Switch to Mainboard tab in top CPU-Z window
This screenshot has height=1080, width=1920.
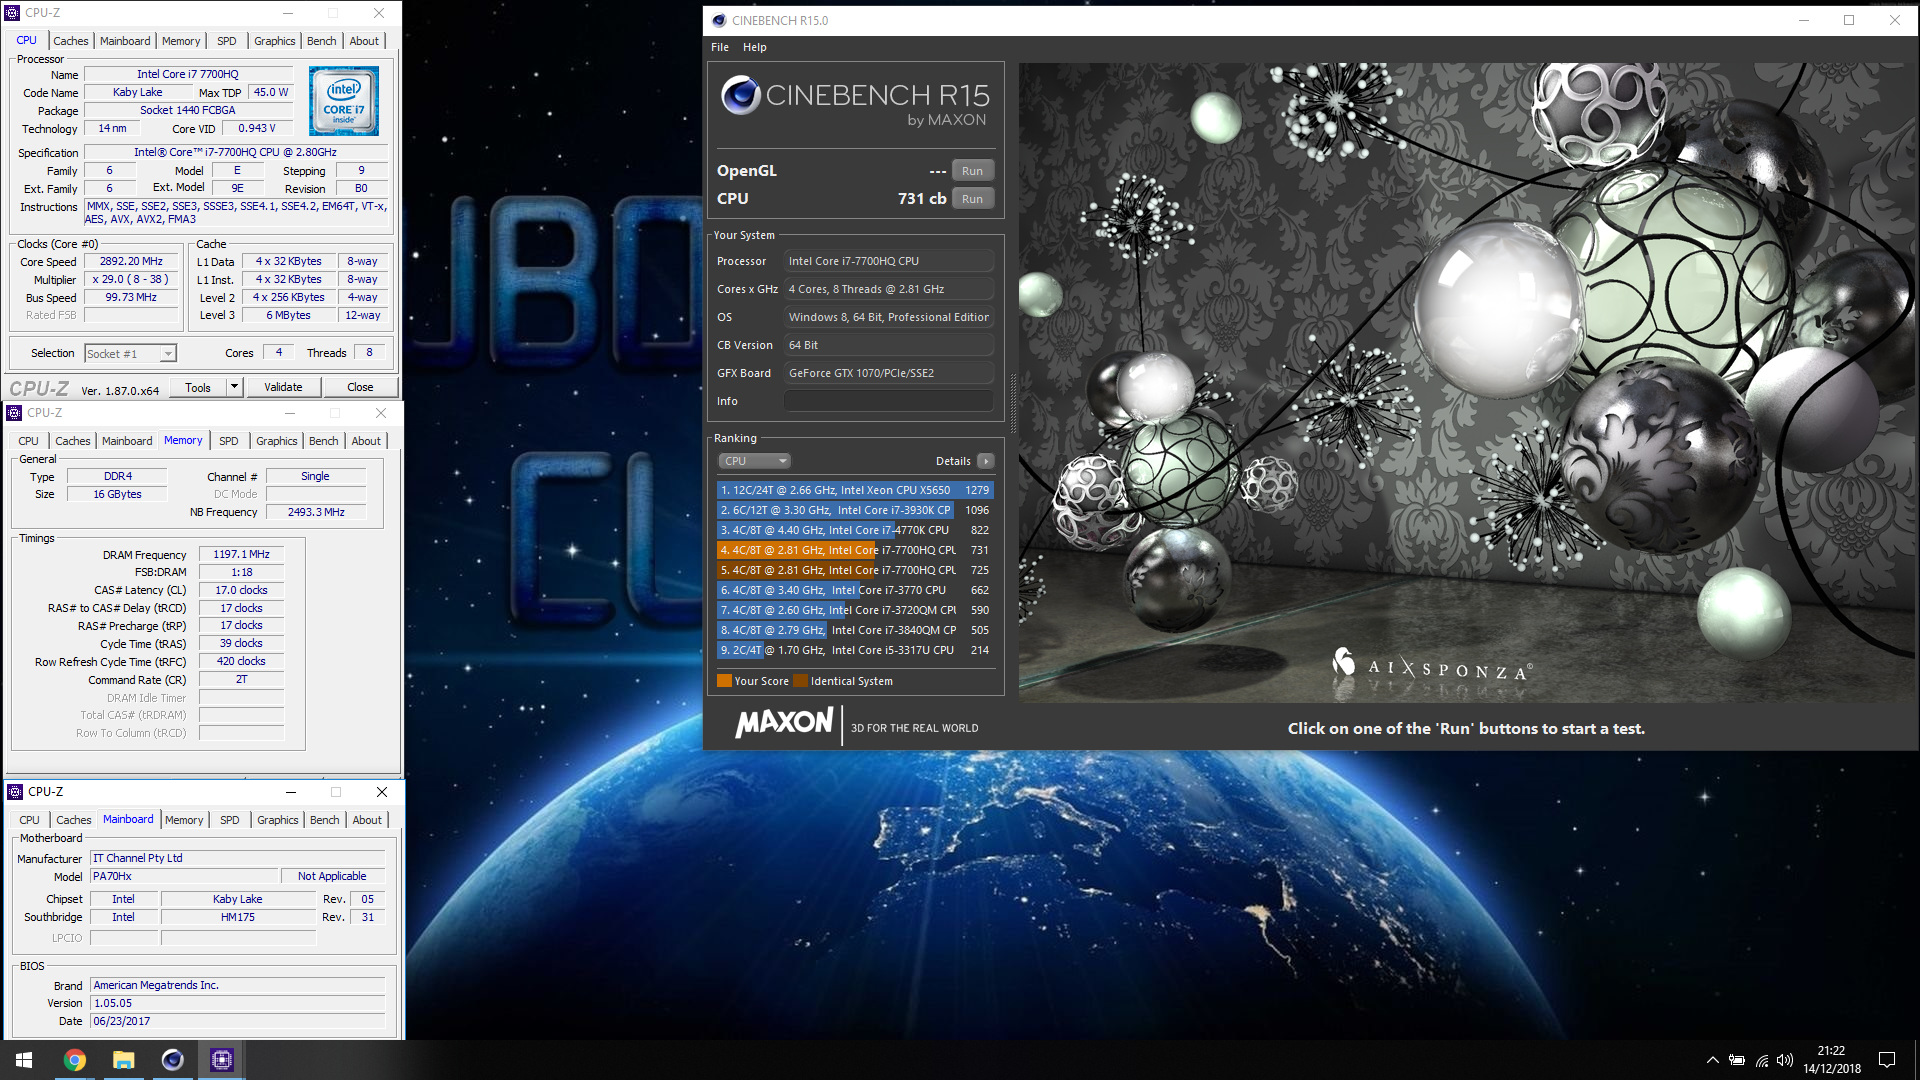pos(125,41)
